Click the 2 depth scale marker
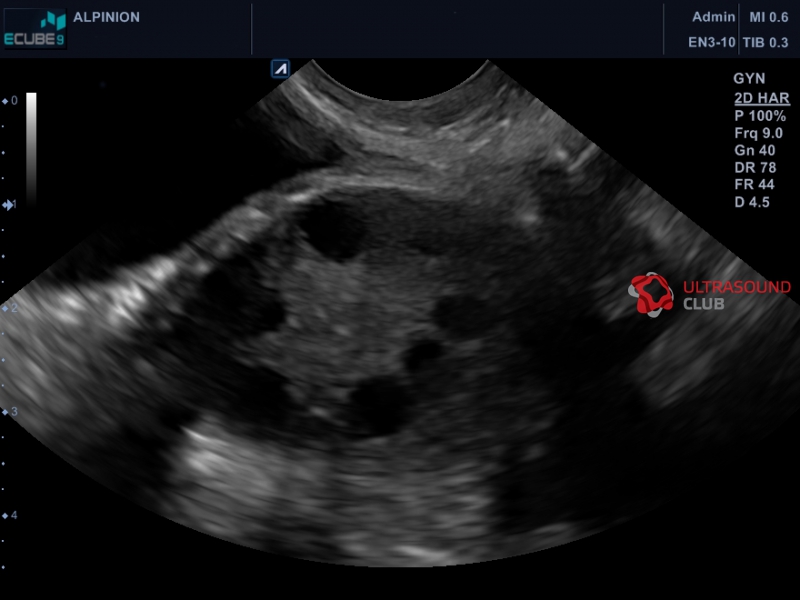 point(10,308)
